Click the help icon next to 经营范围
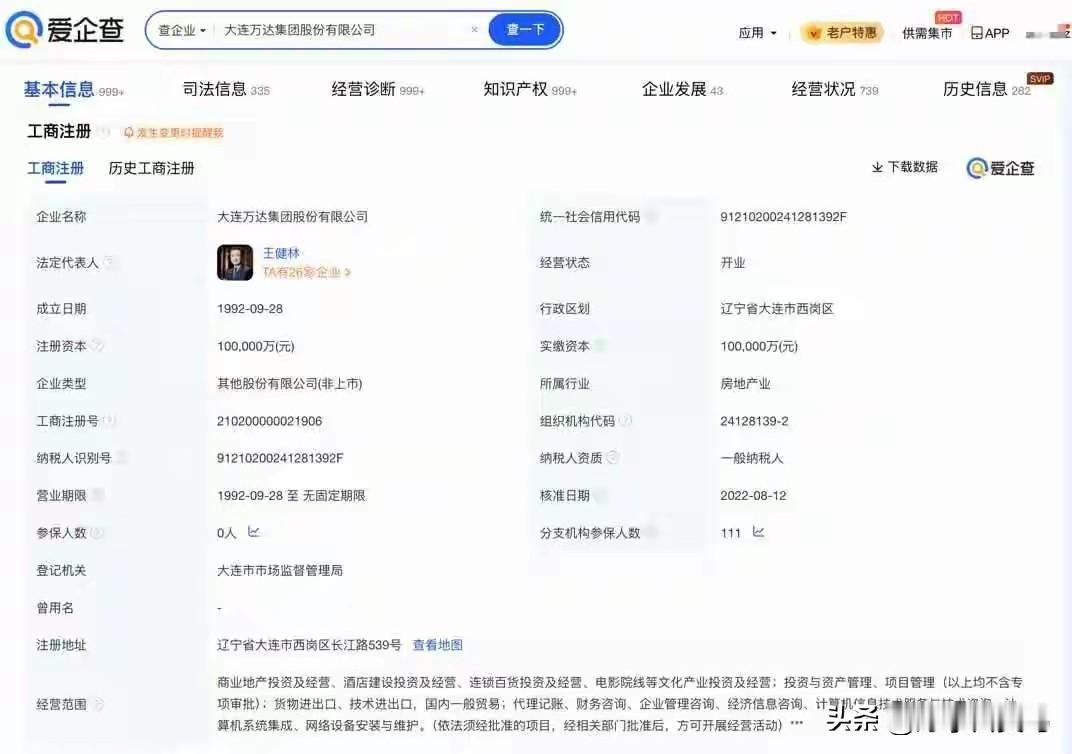Viewport: 1072px width, 754px height. pos(98,704)
